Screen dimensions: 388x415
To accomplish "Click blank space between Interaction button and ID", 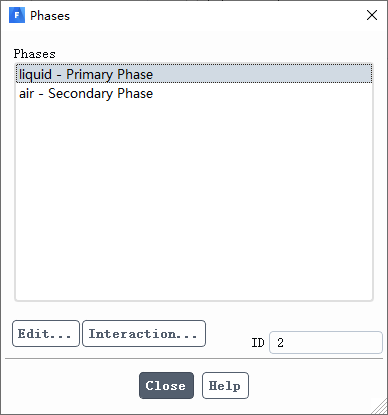I will [228, 334].
